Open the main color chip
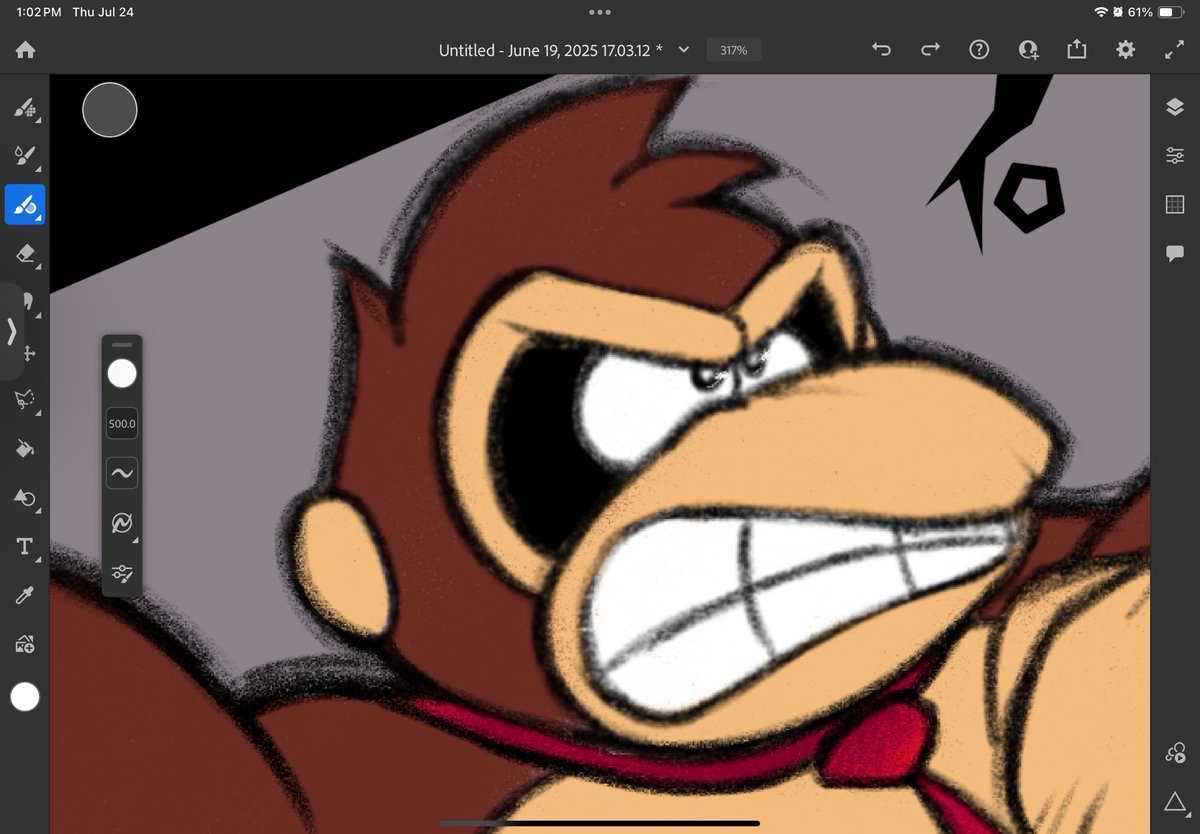This screenshot has width=1200, height=834. coord(25,697)
